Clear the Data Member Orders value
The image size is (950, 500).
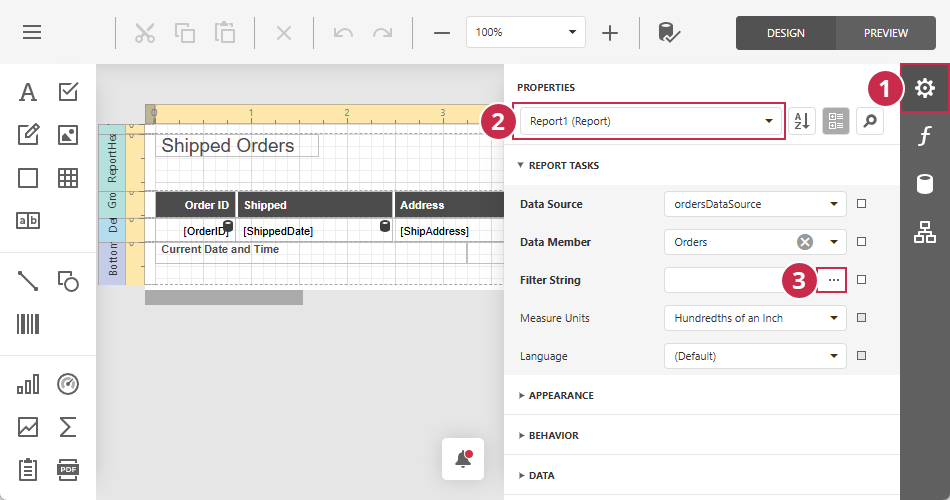pyautogui.click(x=805, y=242)
